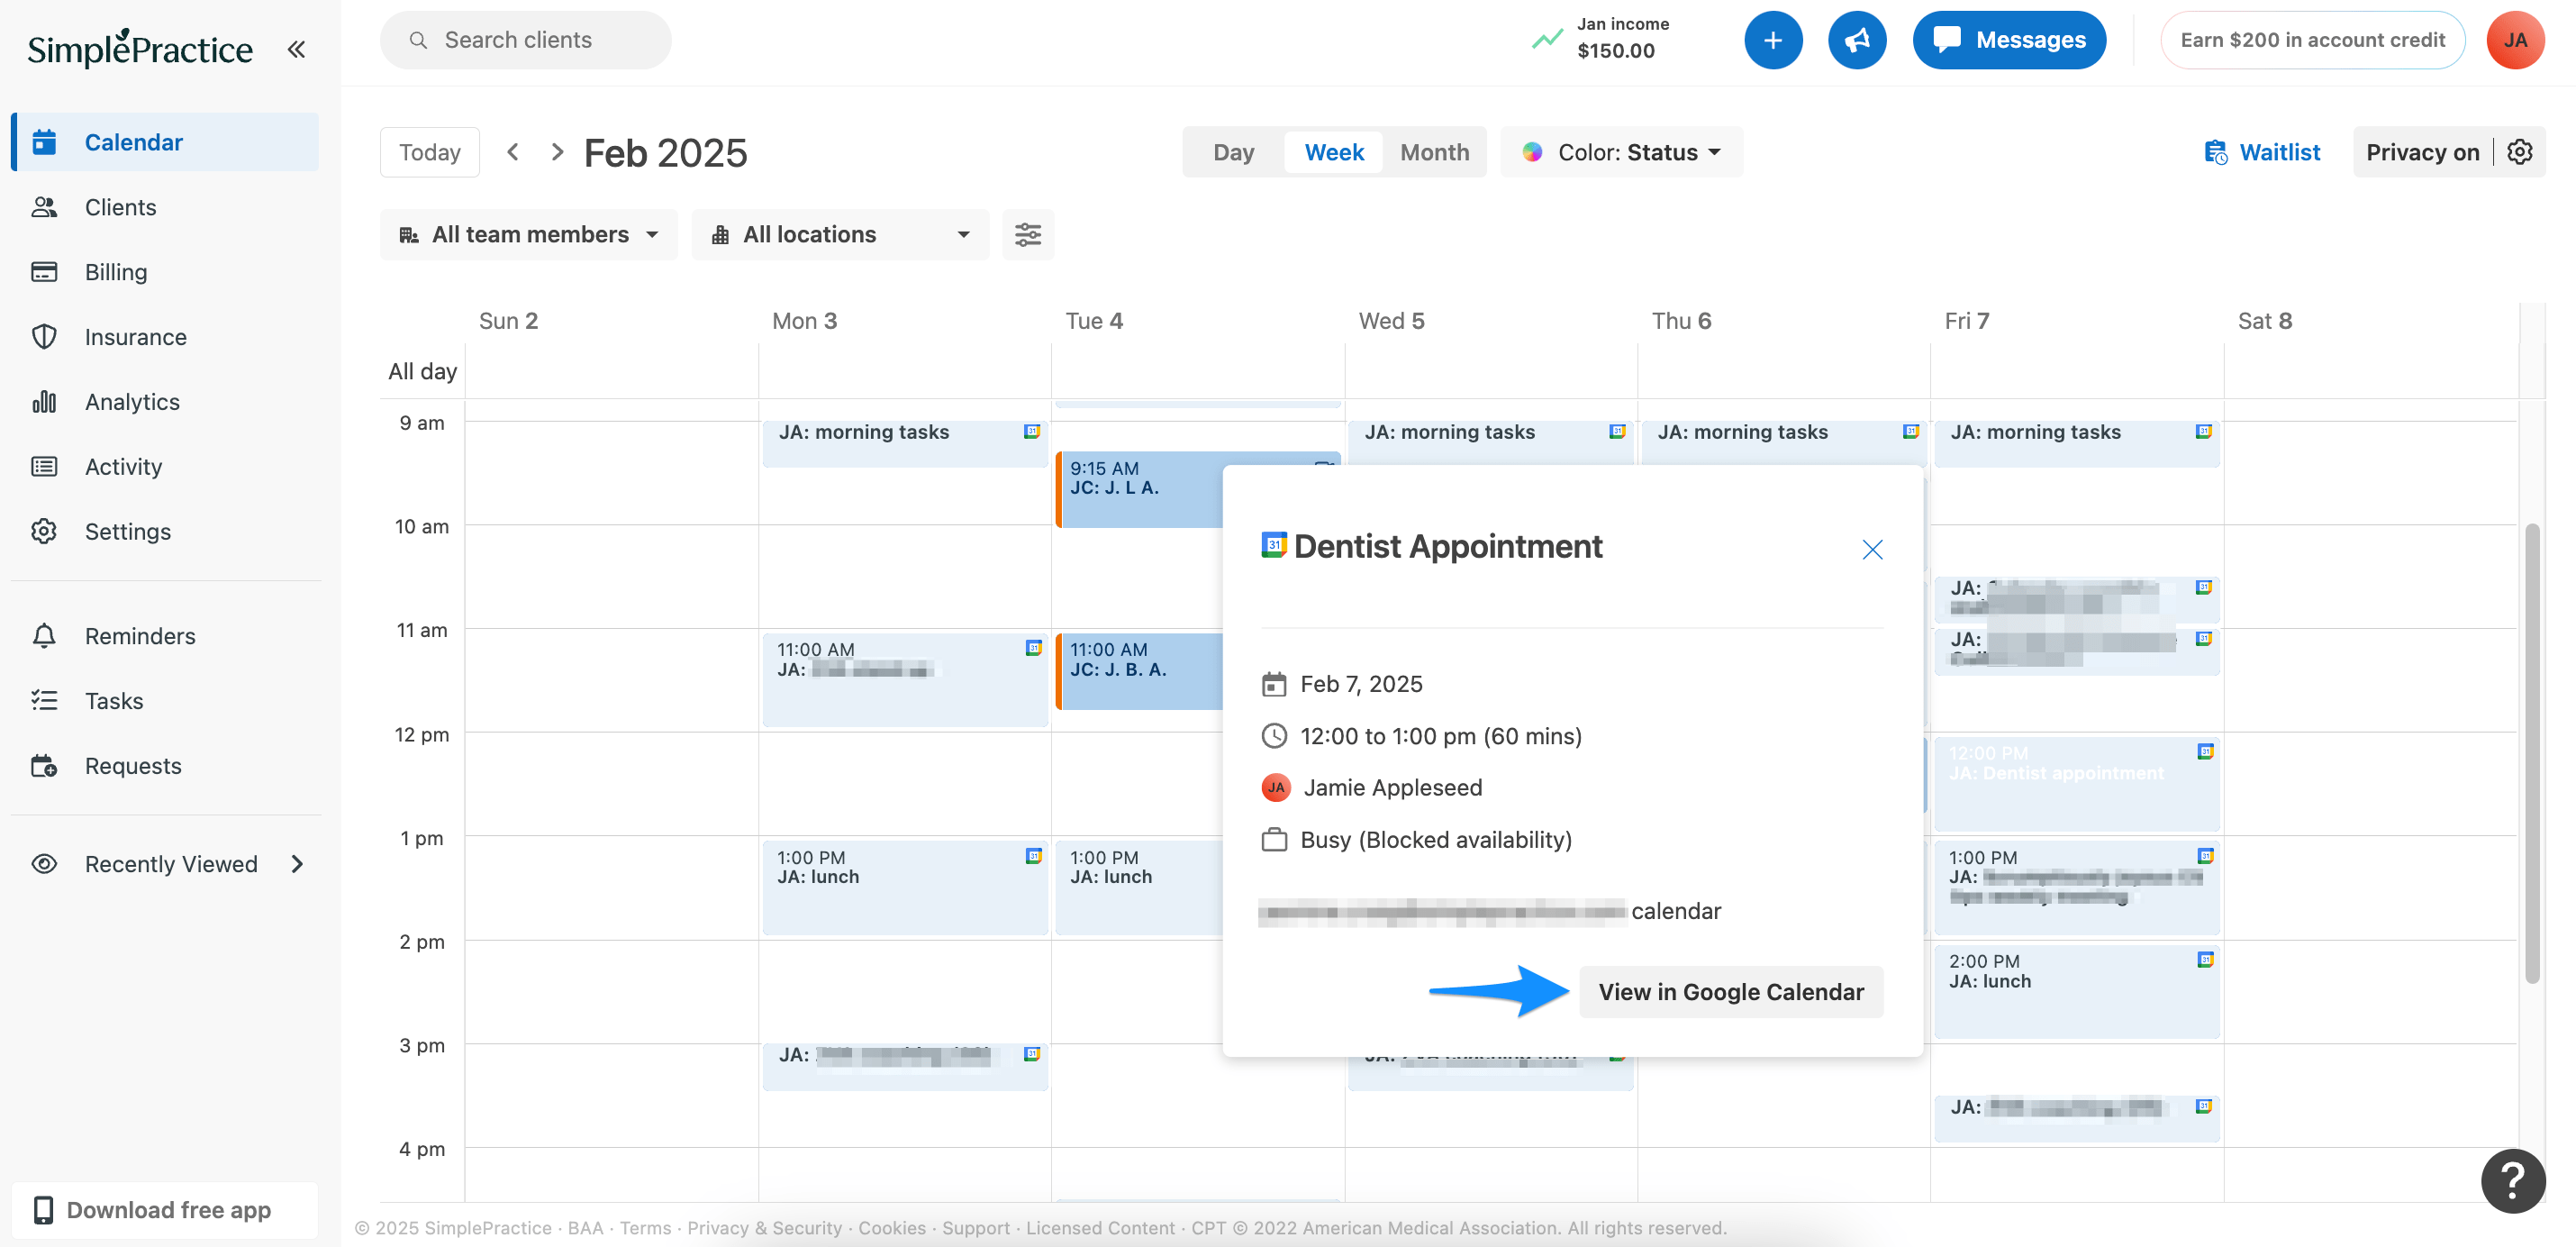Toggle Privacy on setting
The height and width of the screenshot is (1247, 2576).
pos(2421,152)
